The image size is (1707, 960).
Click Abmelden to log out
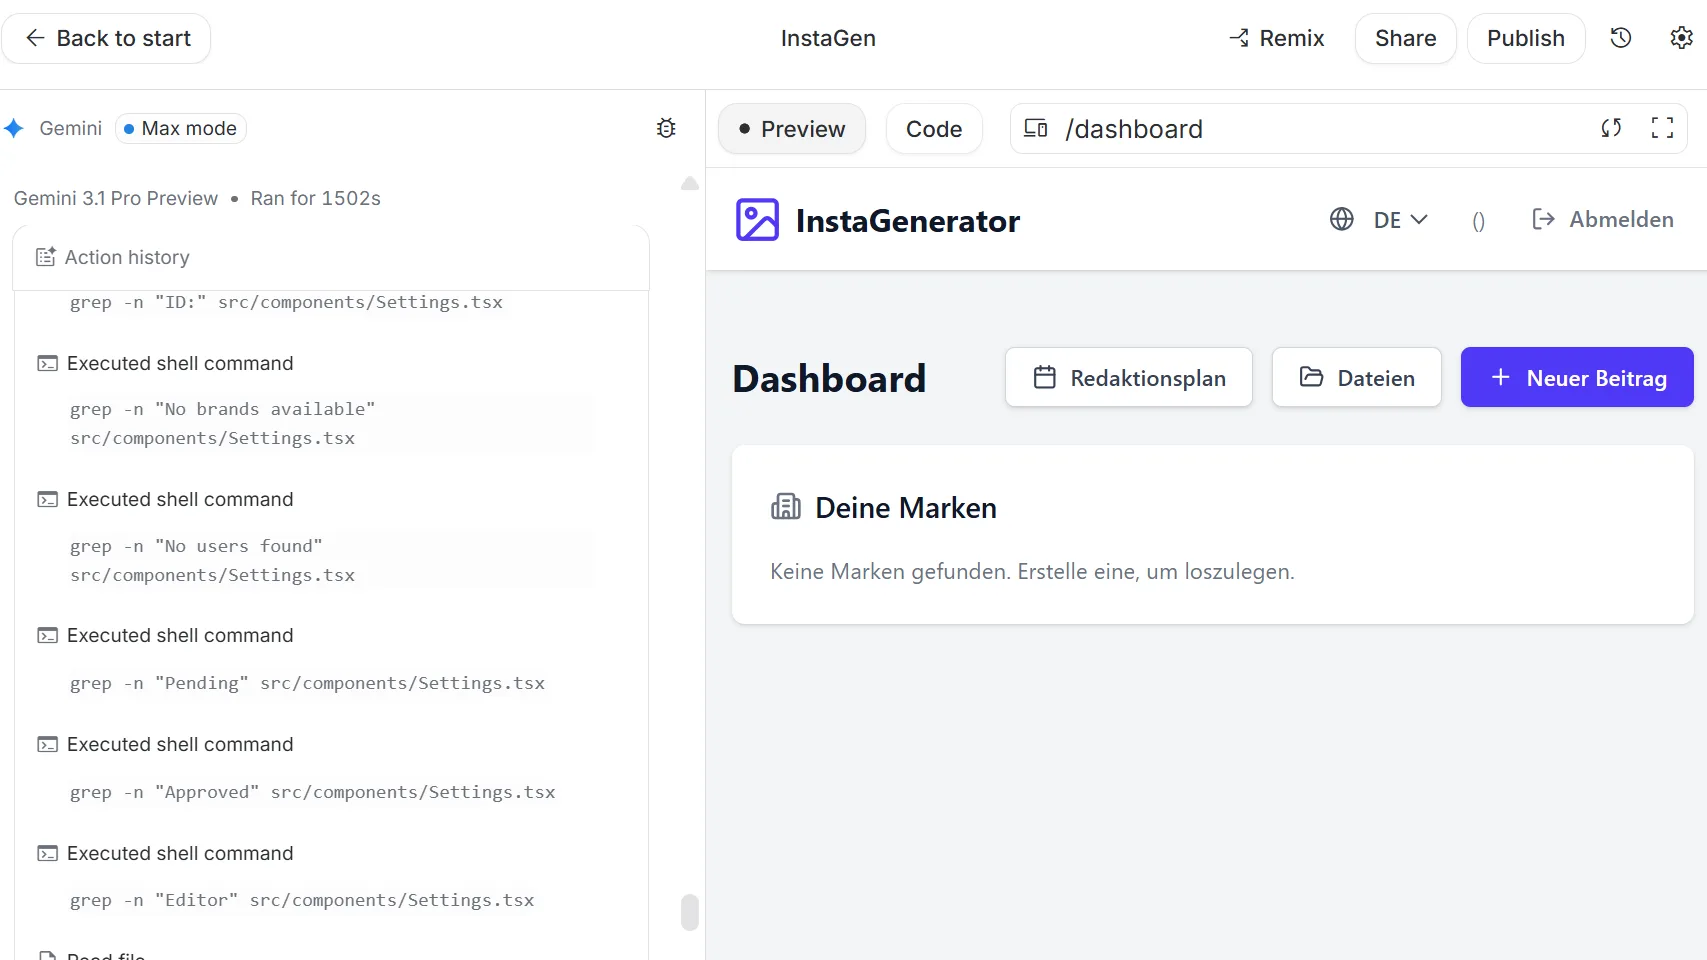[x=1602, y=220]
